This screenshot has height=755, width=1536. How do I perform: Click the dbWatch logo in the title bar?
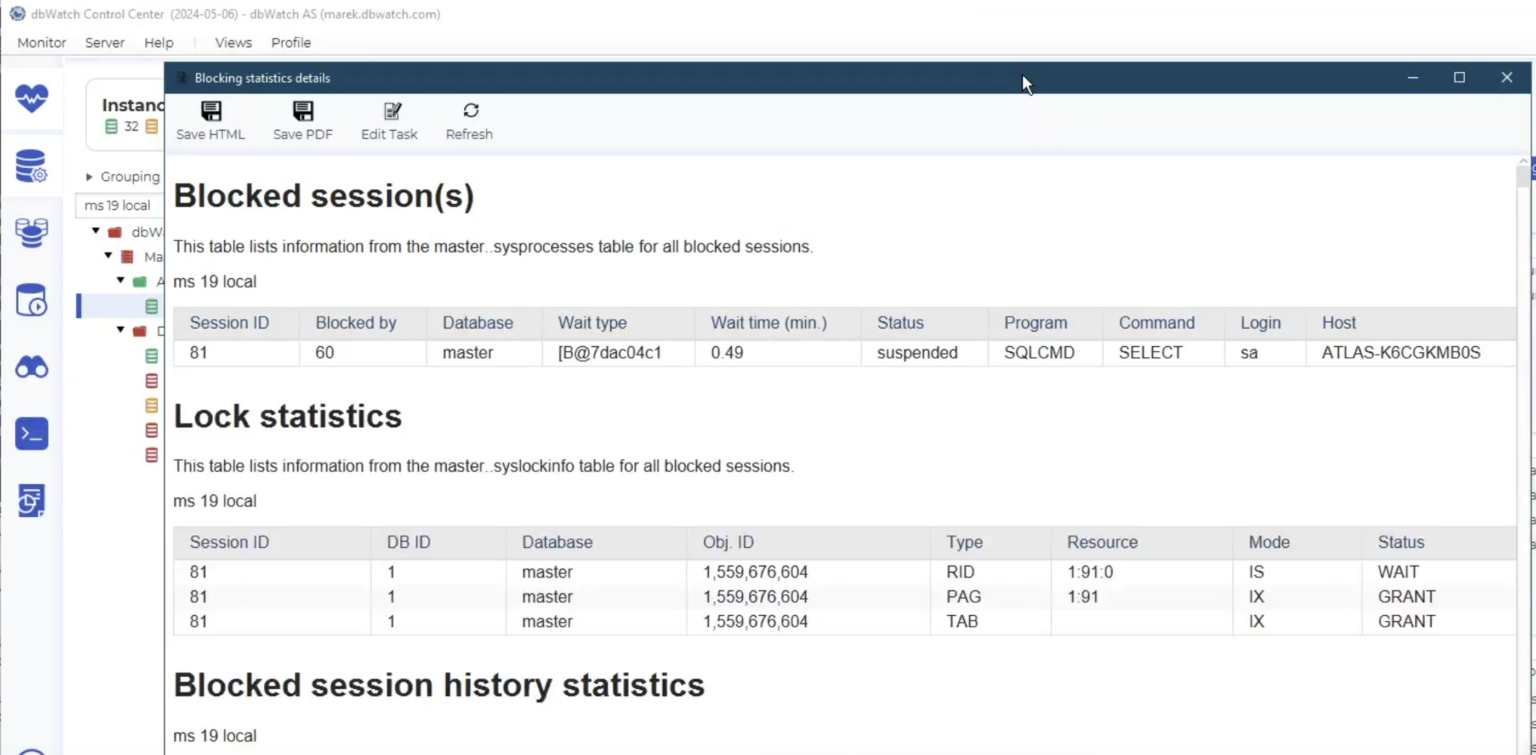tap(16, 14)
